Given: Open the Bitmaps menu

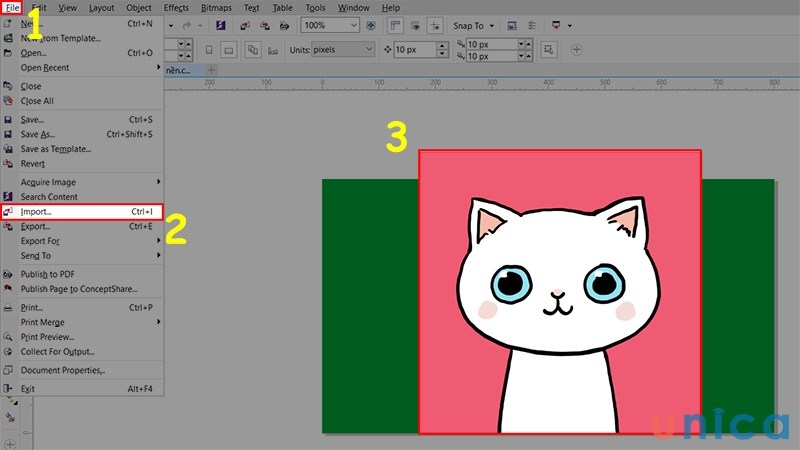Looking at the screenshot, I should click(x=216, y=8).
